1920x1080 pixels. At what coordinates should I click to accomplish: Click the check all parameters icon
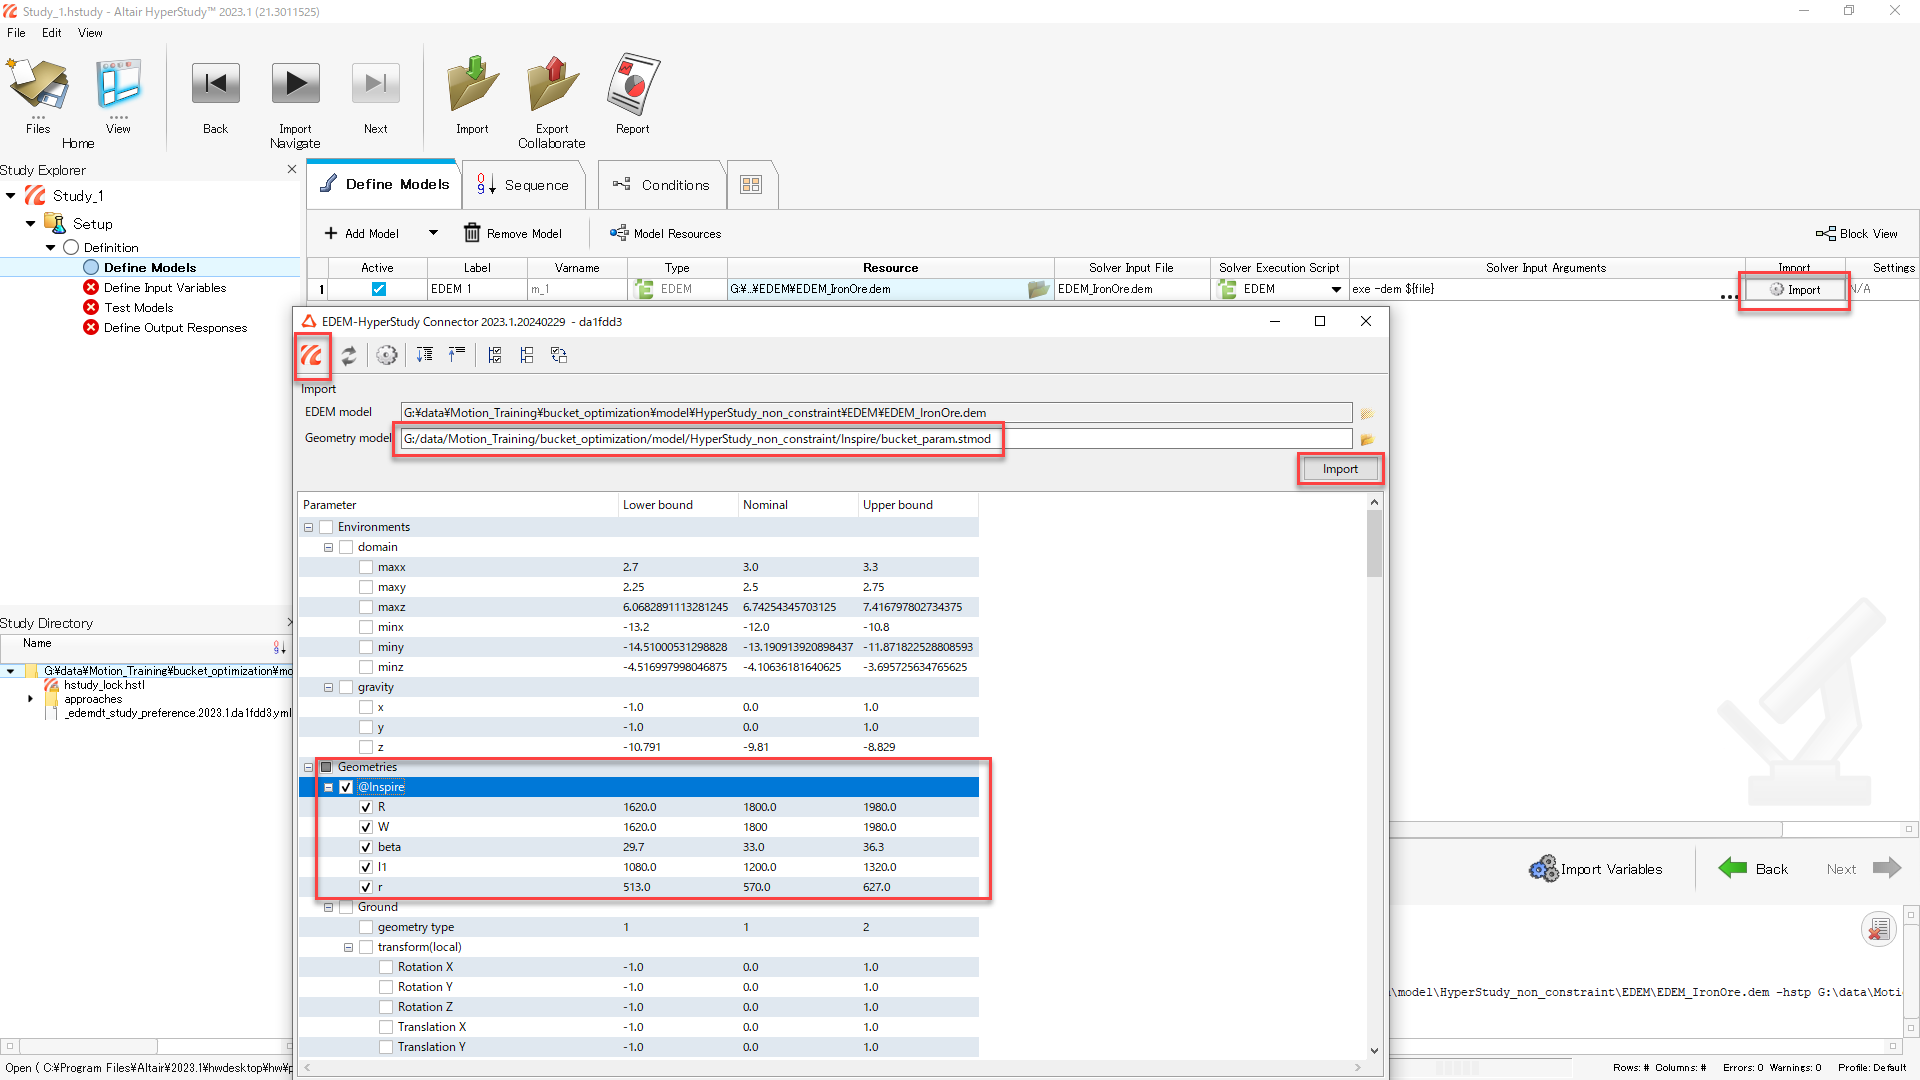(x=495, y=355)
